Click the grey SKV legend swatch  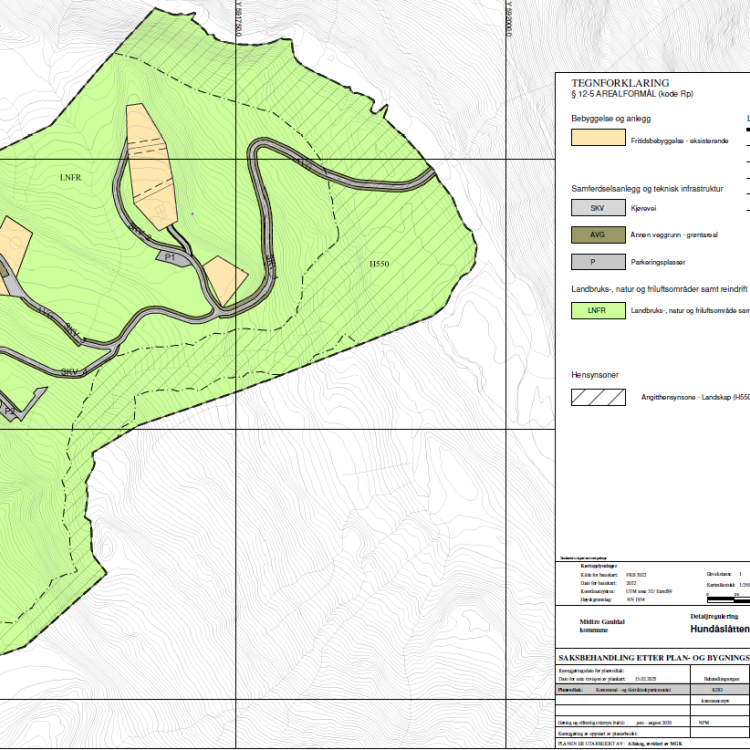(598, 208)
